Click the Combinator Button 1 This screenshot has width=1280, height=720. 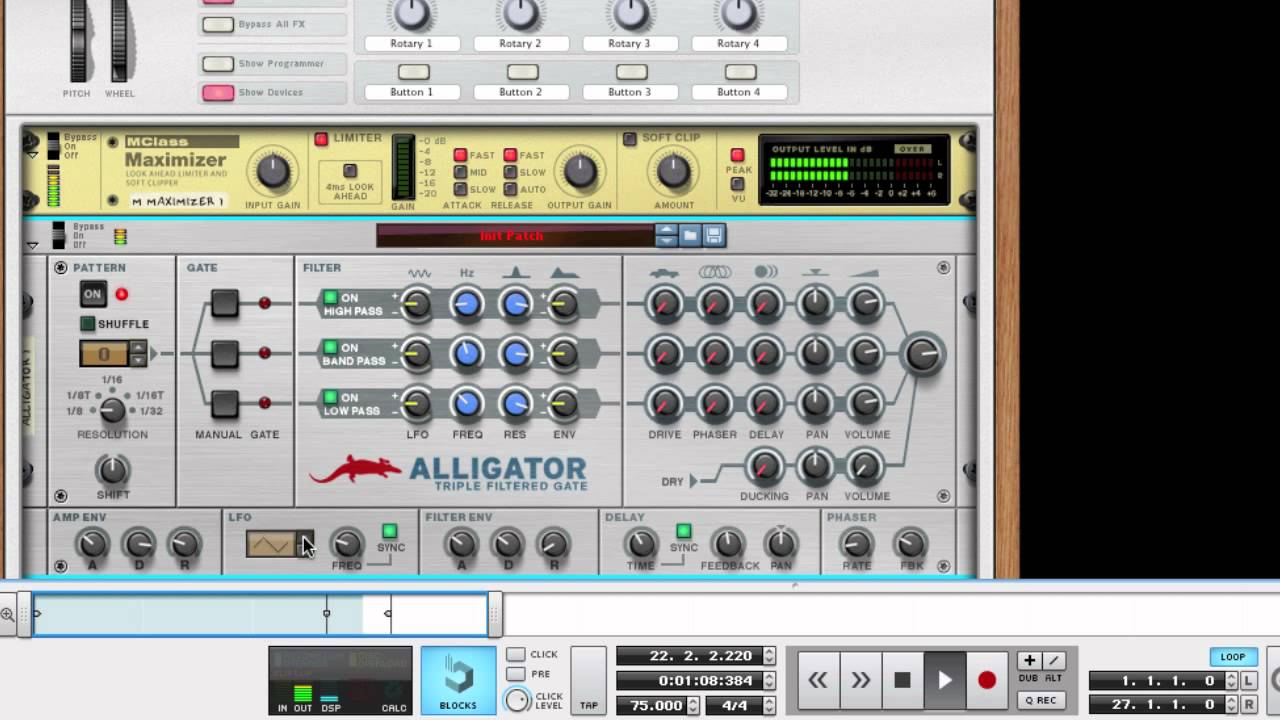coord(413,73)
